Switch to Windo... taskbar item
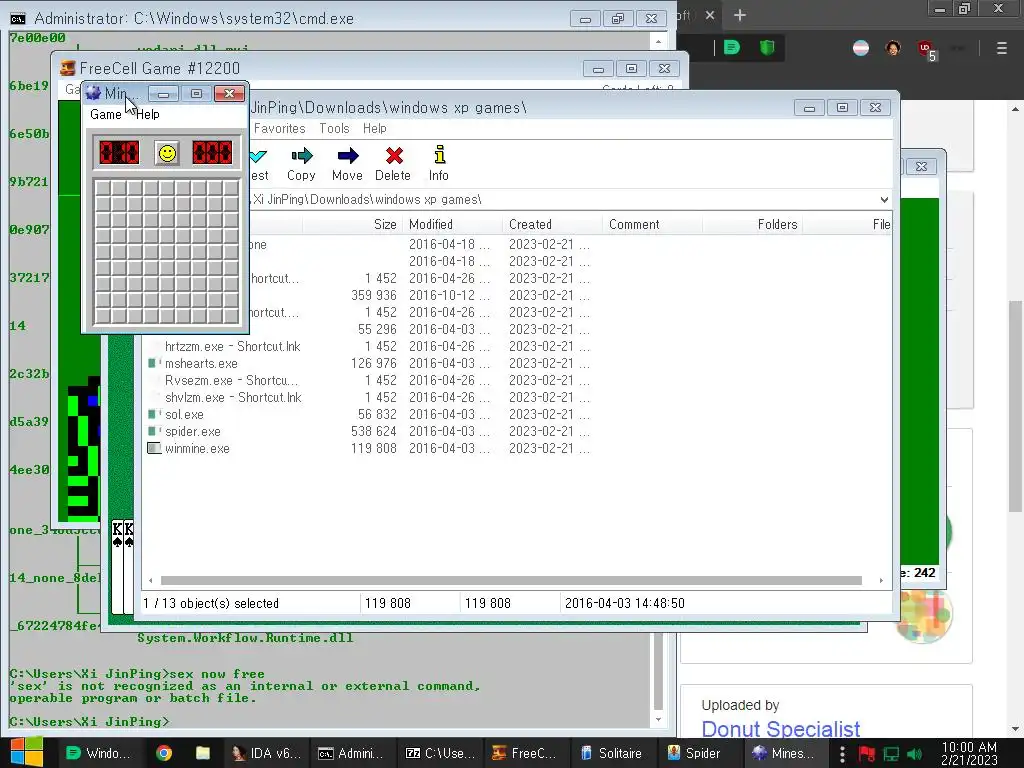The width and height of the screenshot is (1024, 768). pos(99,754)
